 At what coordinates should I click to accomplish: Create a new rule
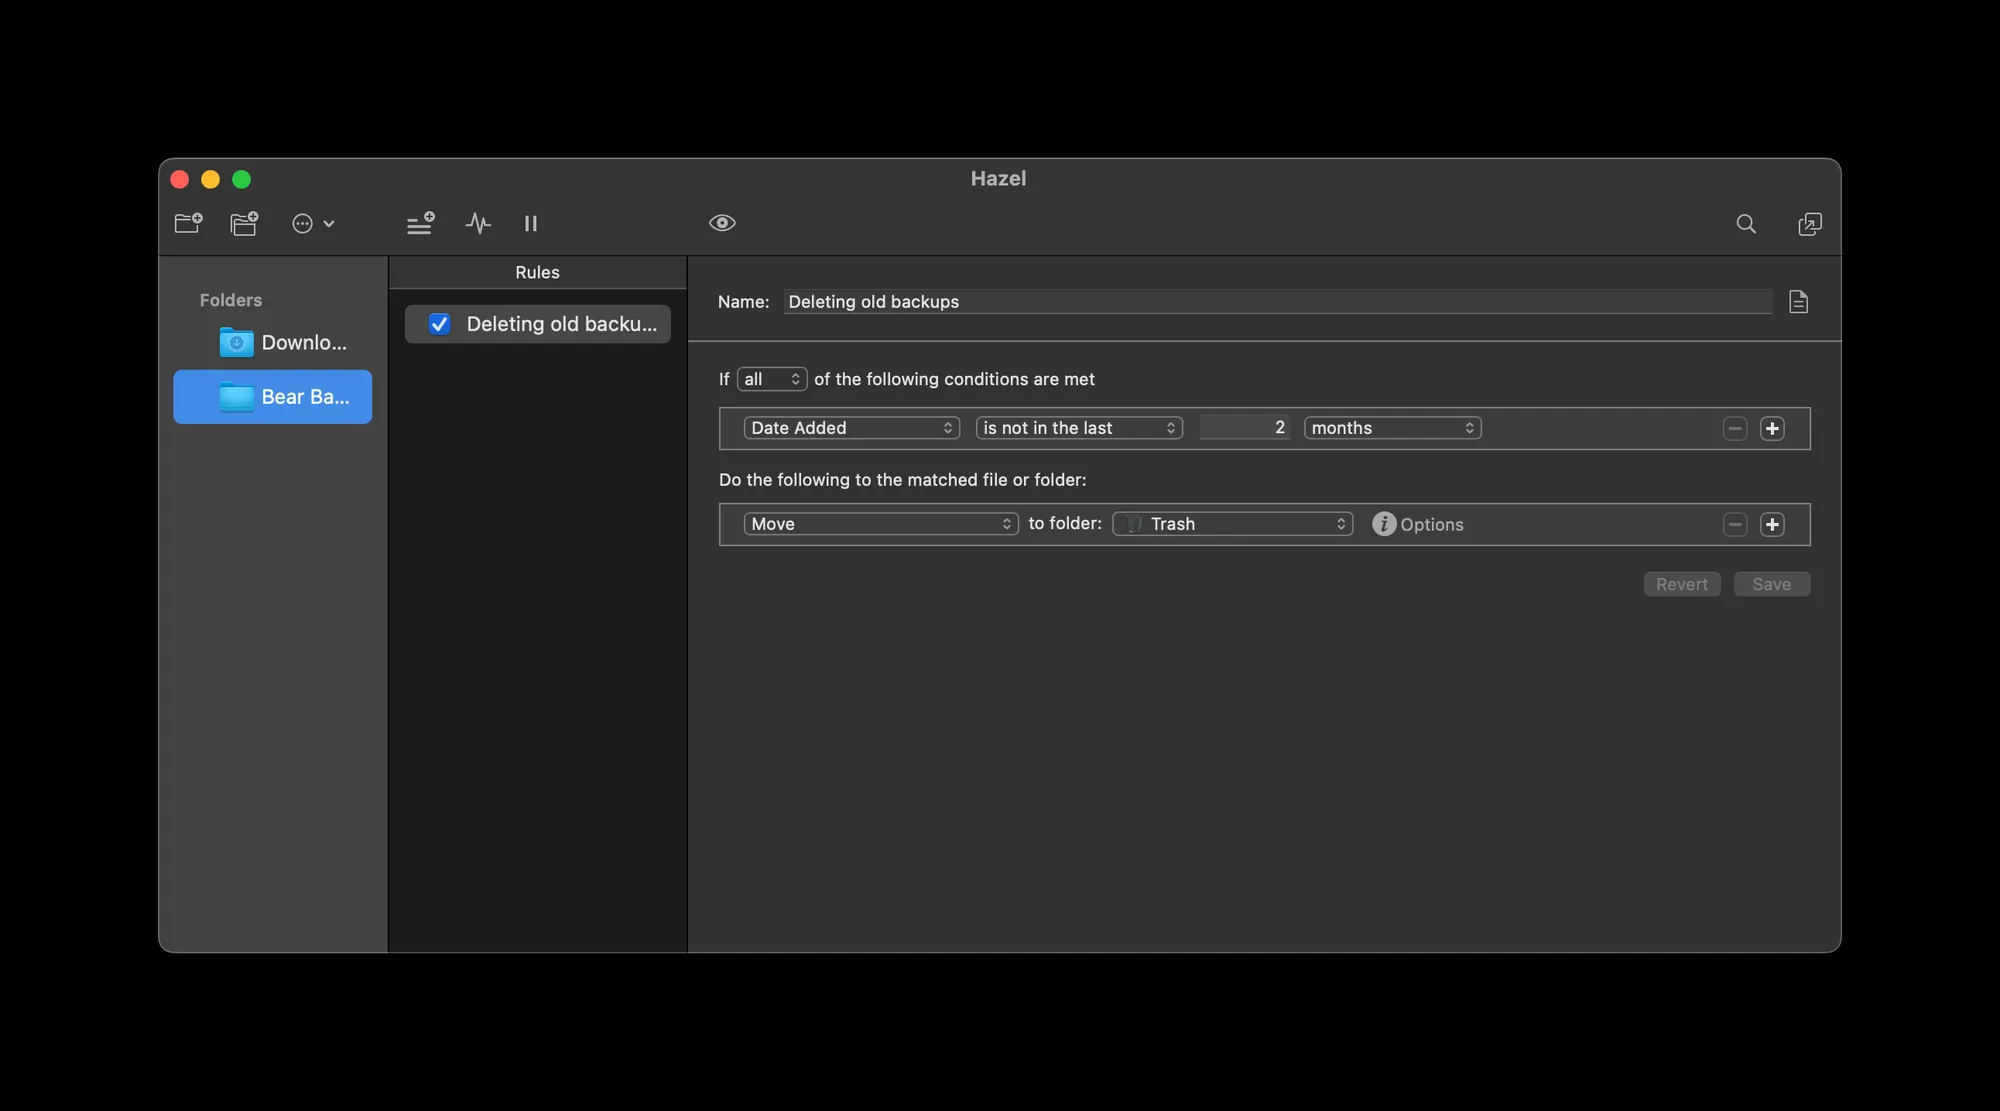coord(419,223)
